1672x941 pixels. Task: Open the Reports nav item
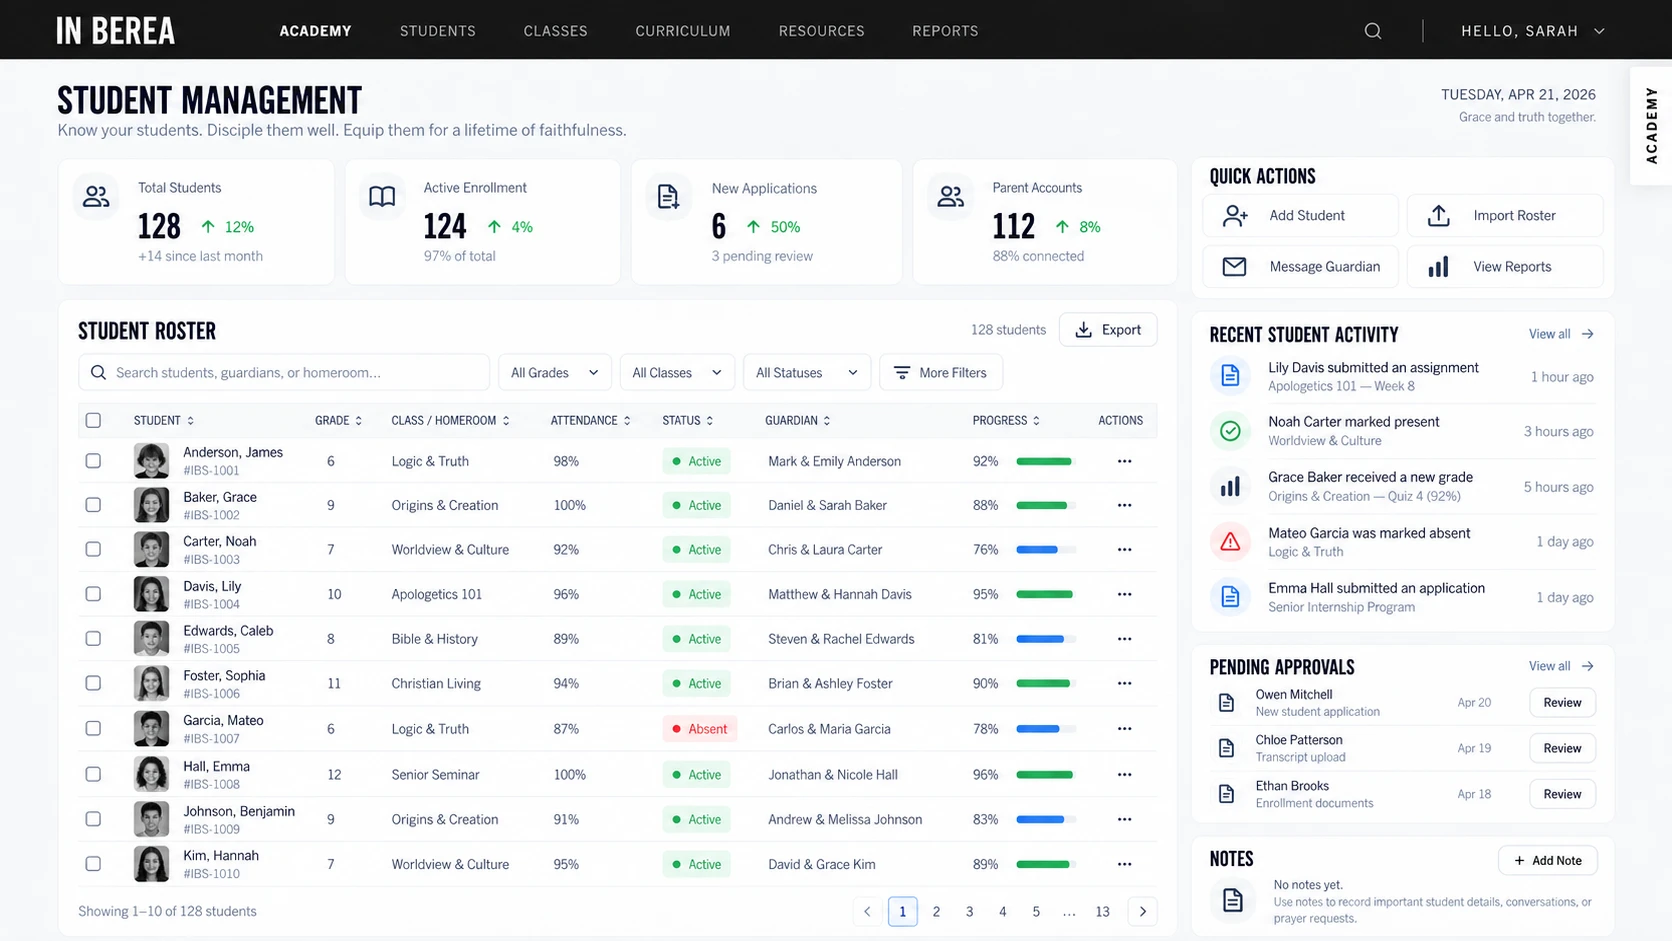(x=945, y=31)
